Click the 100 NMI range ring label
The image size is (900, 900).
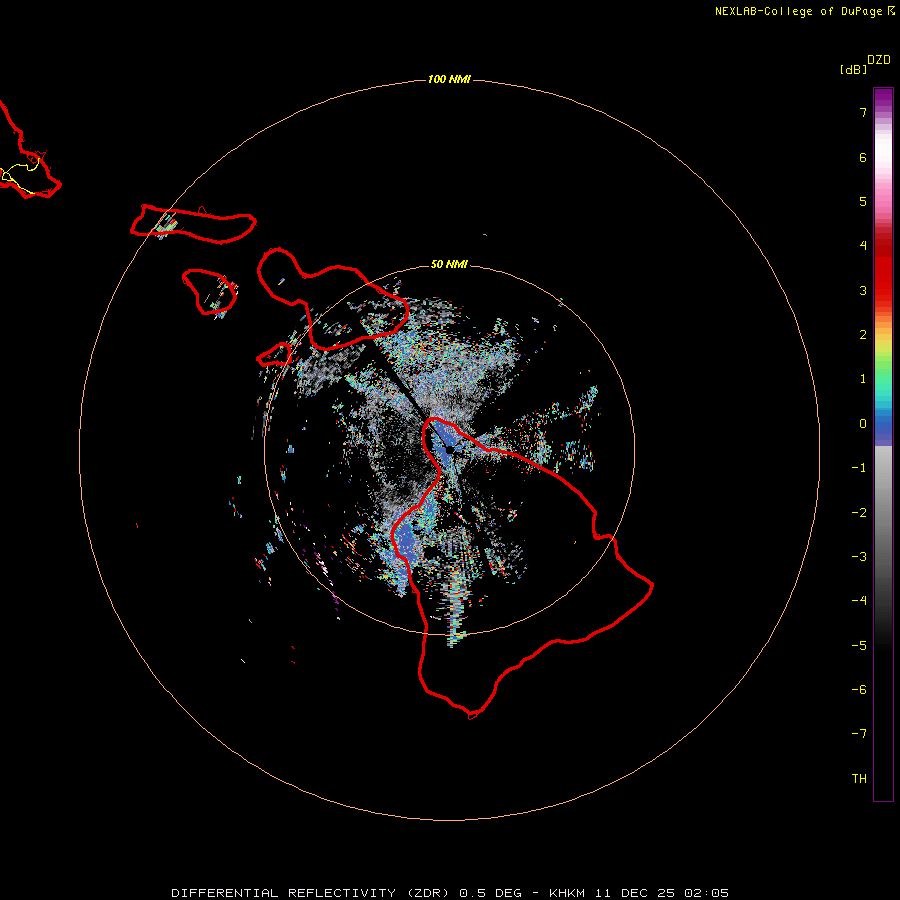[x=449, y=79]
